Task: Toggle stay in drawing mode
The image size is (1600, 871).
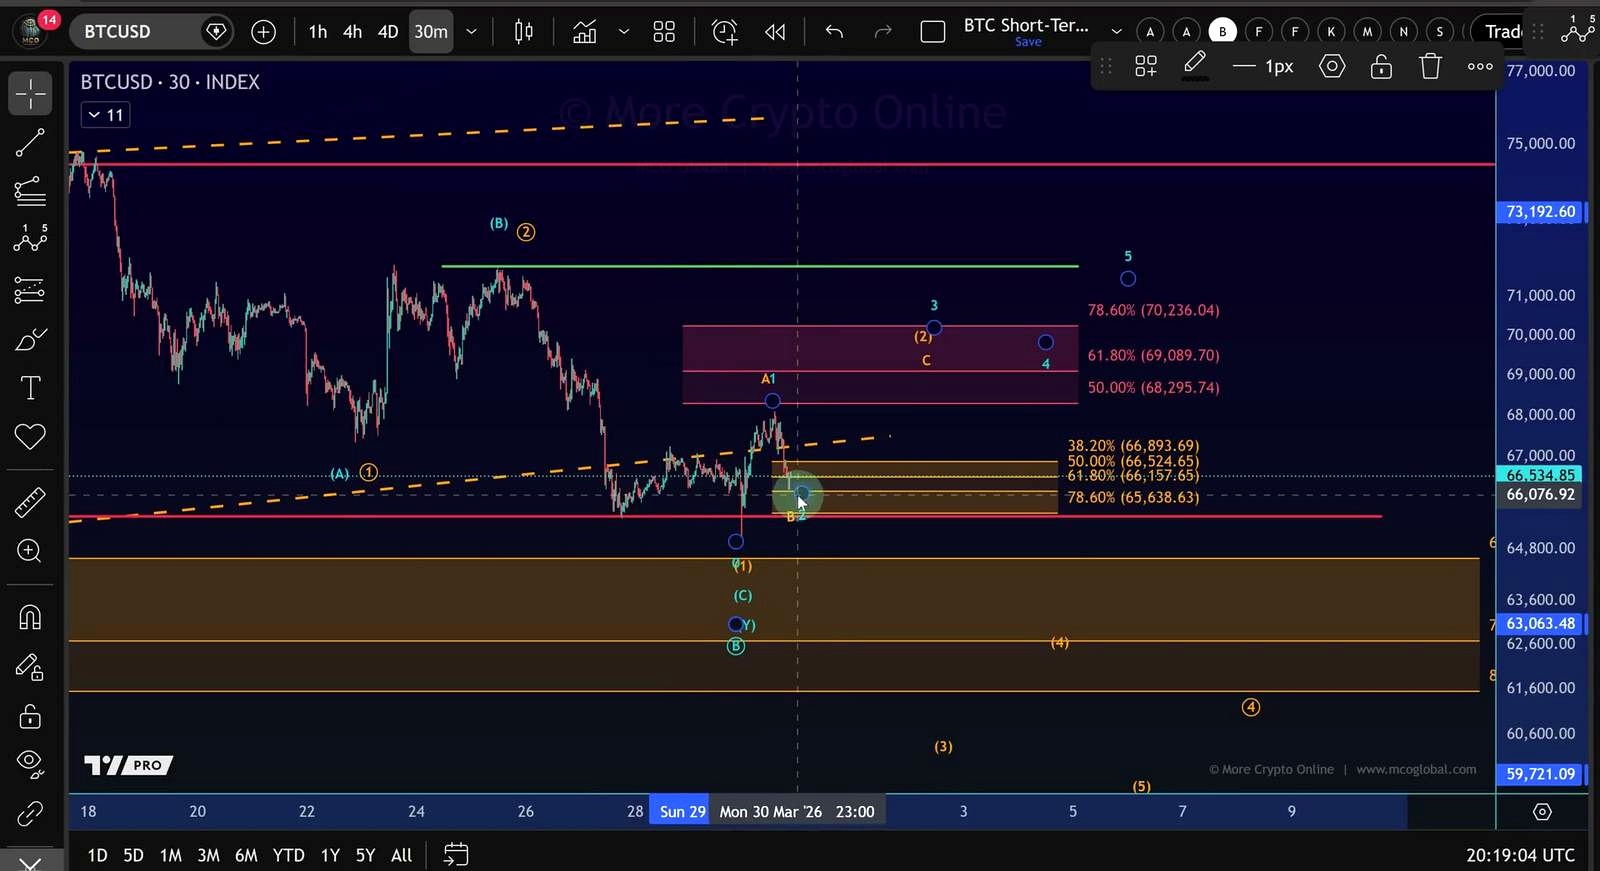Action: pyautogui.click(x=30, y=667)
